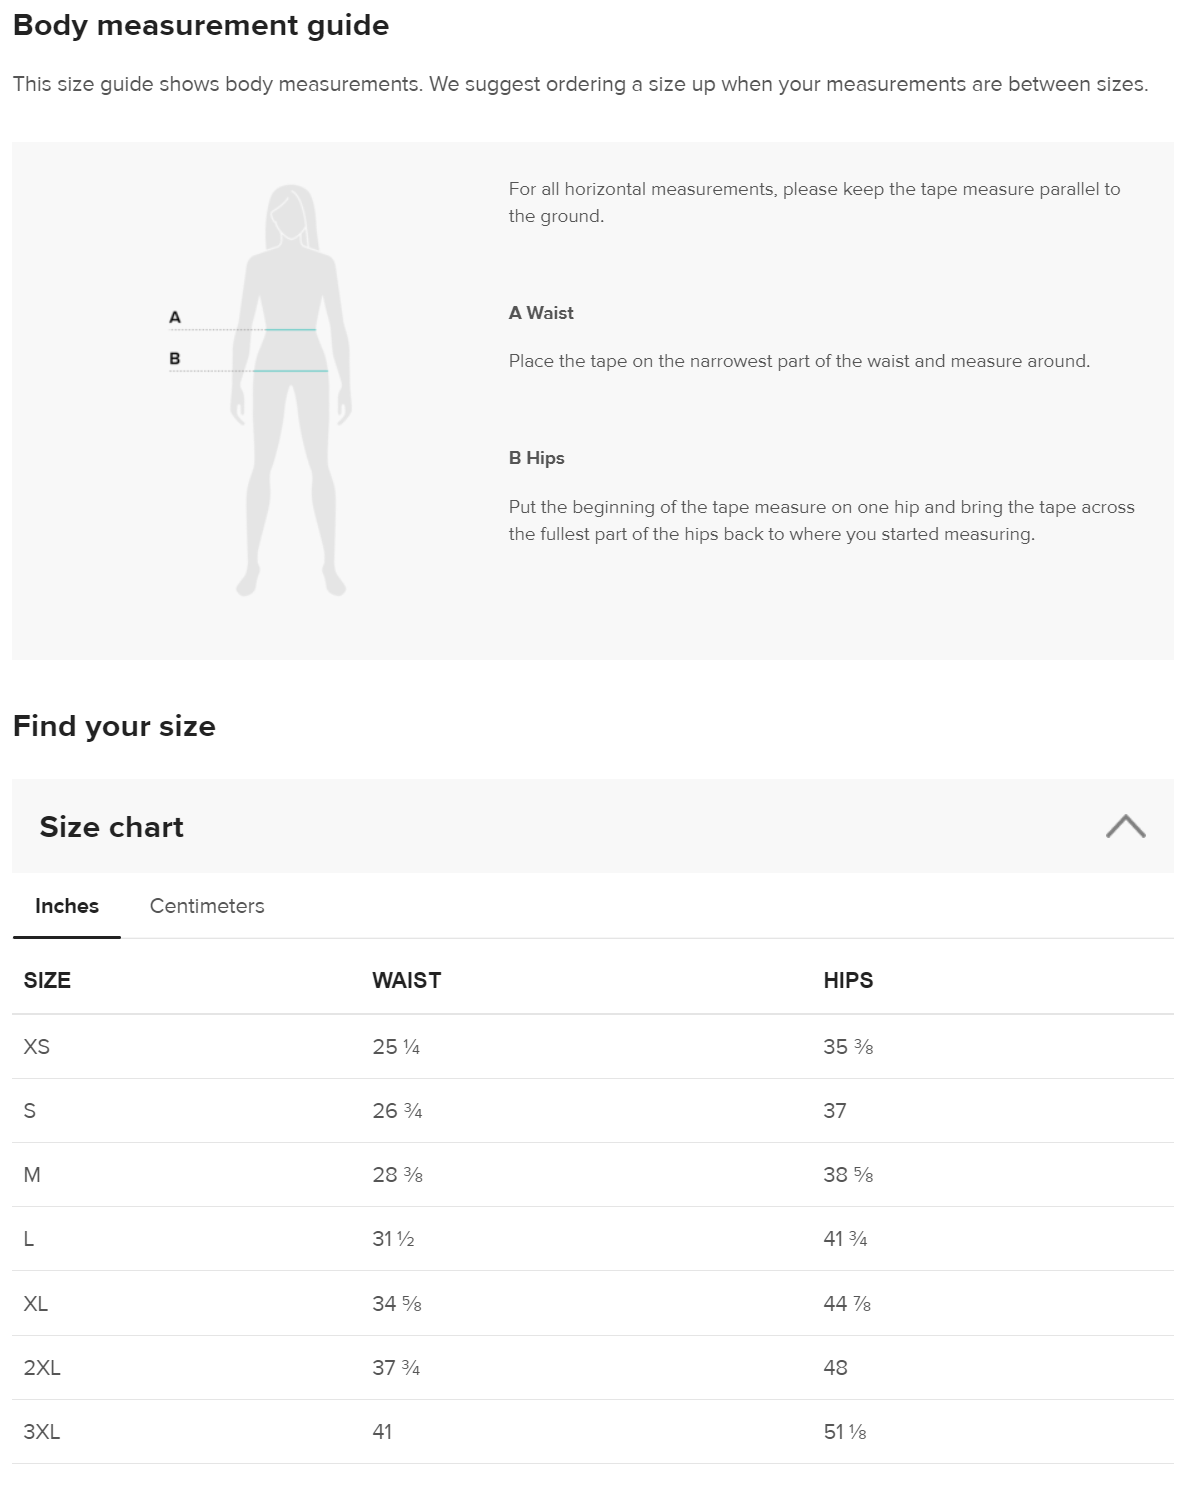Click the WAIST column header
The image size is (1185, 1489).
coord(406,980)
